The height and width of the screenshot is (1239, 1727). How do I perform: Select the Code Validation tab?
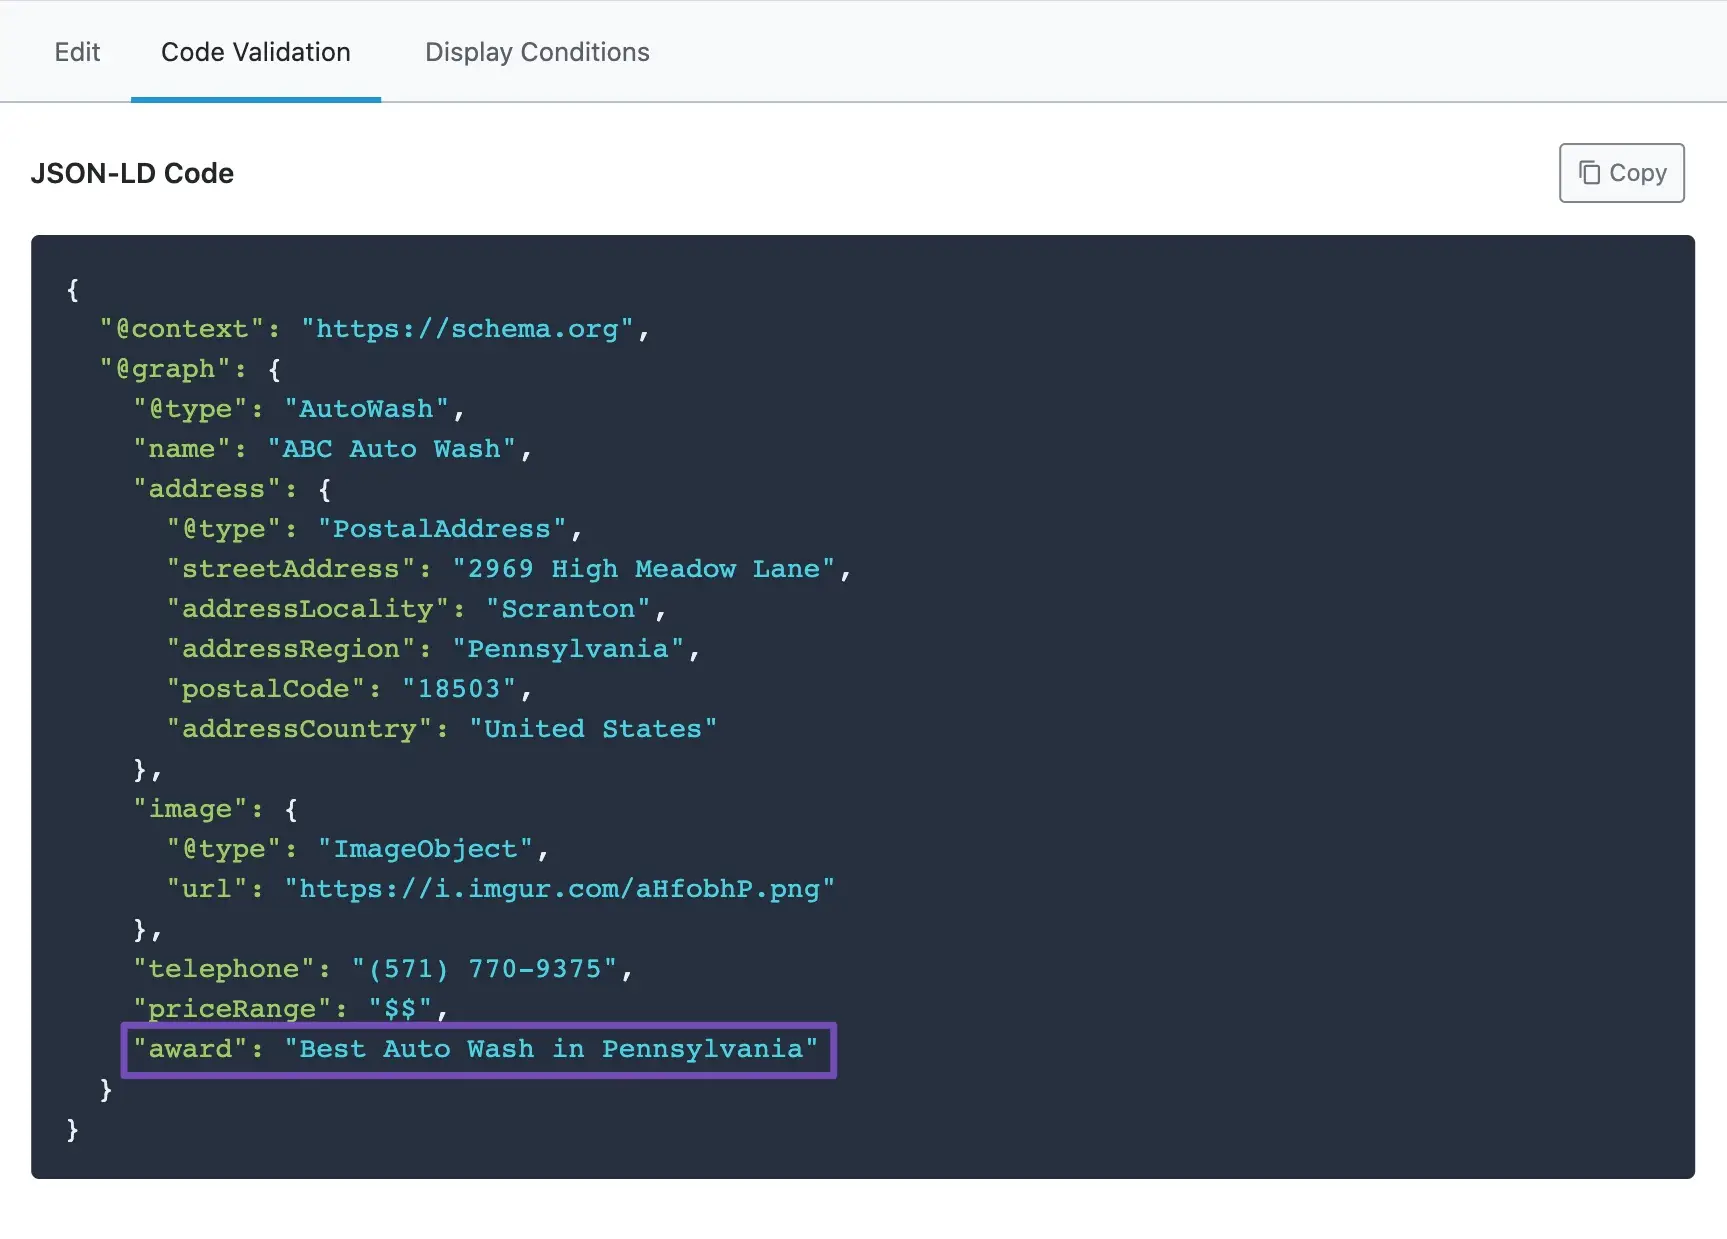(255, 52)
